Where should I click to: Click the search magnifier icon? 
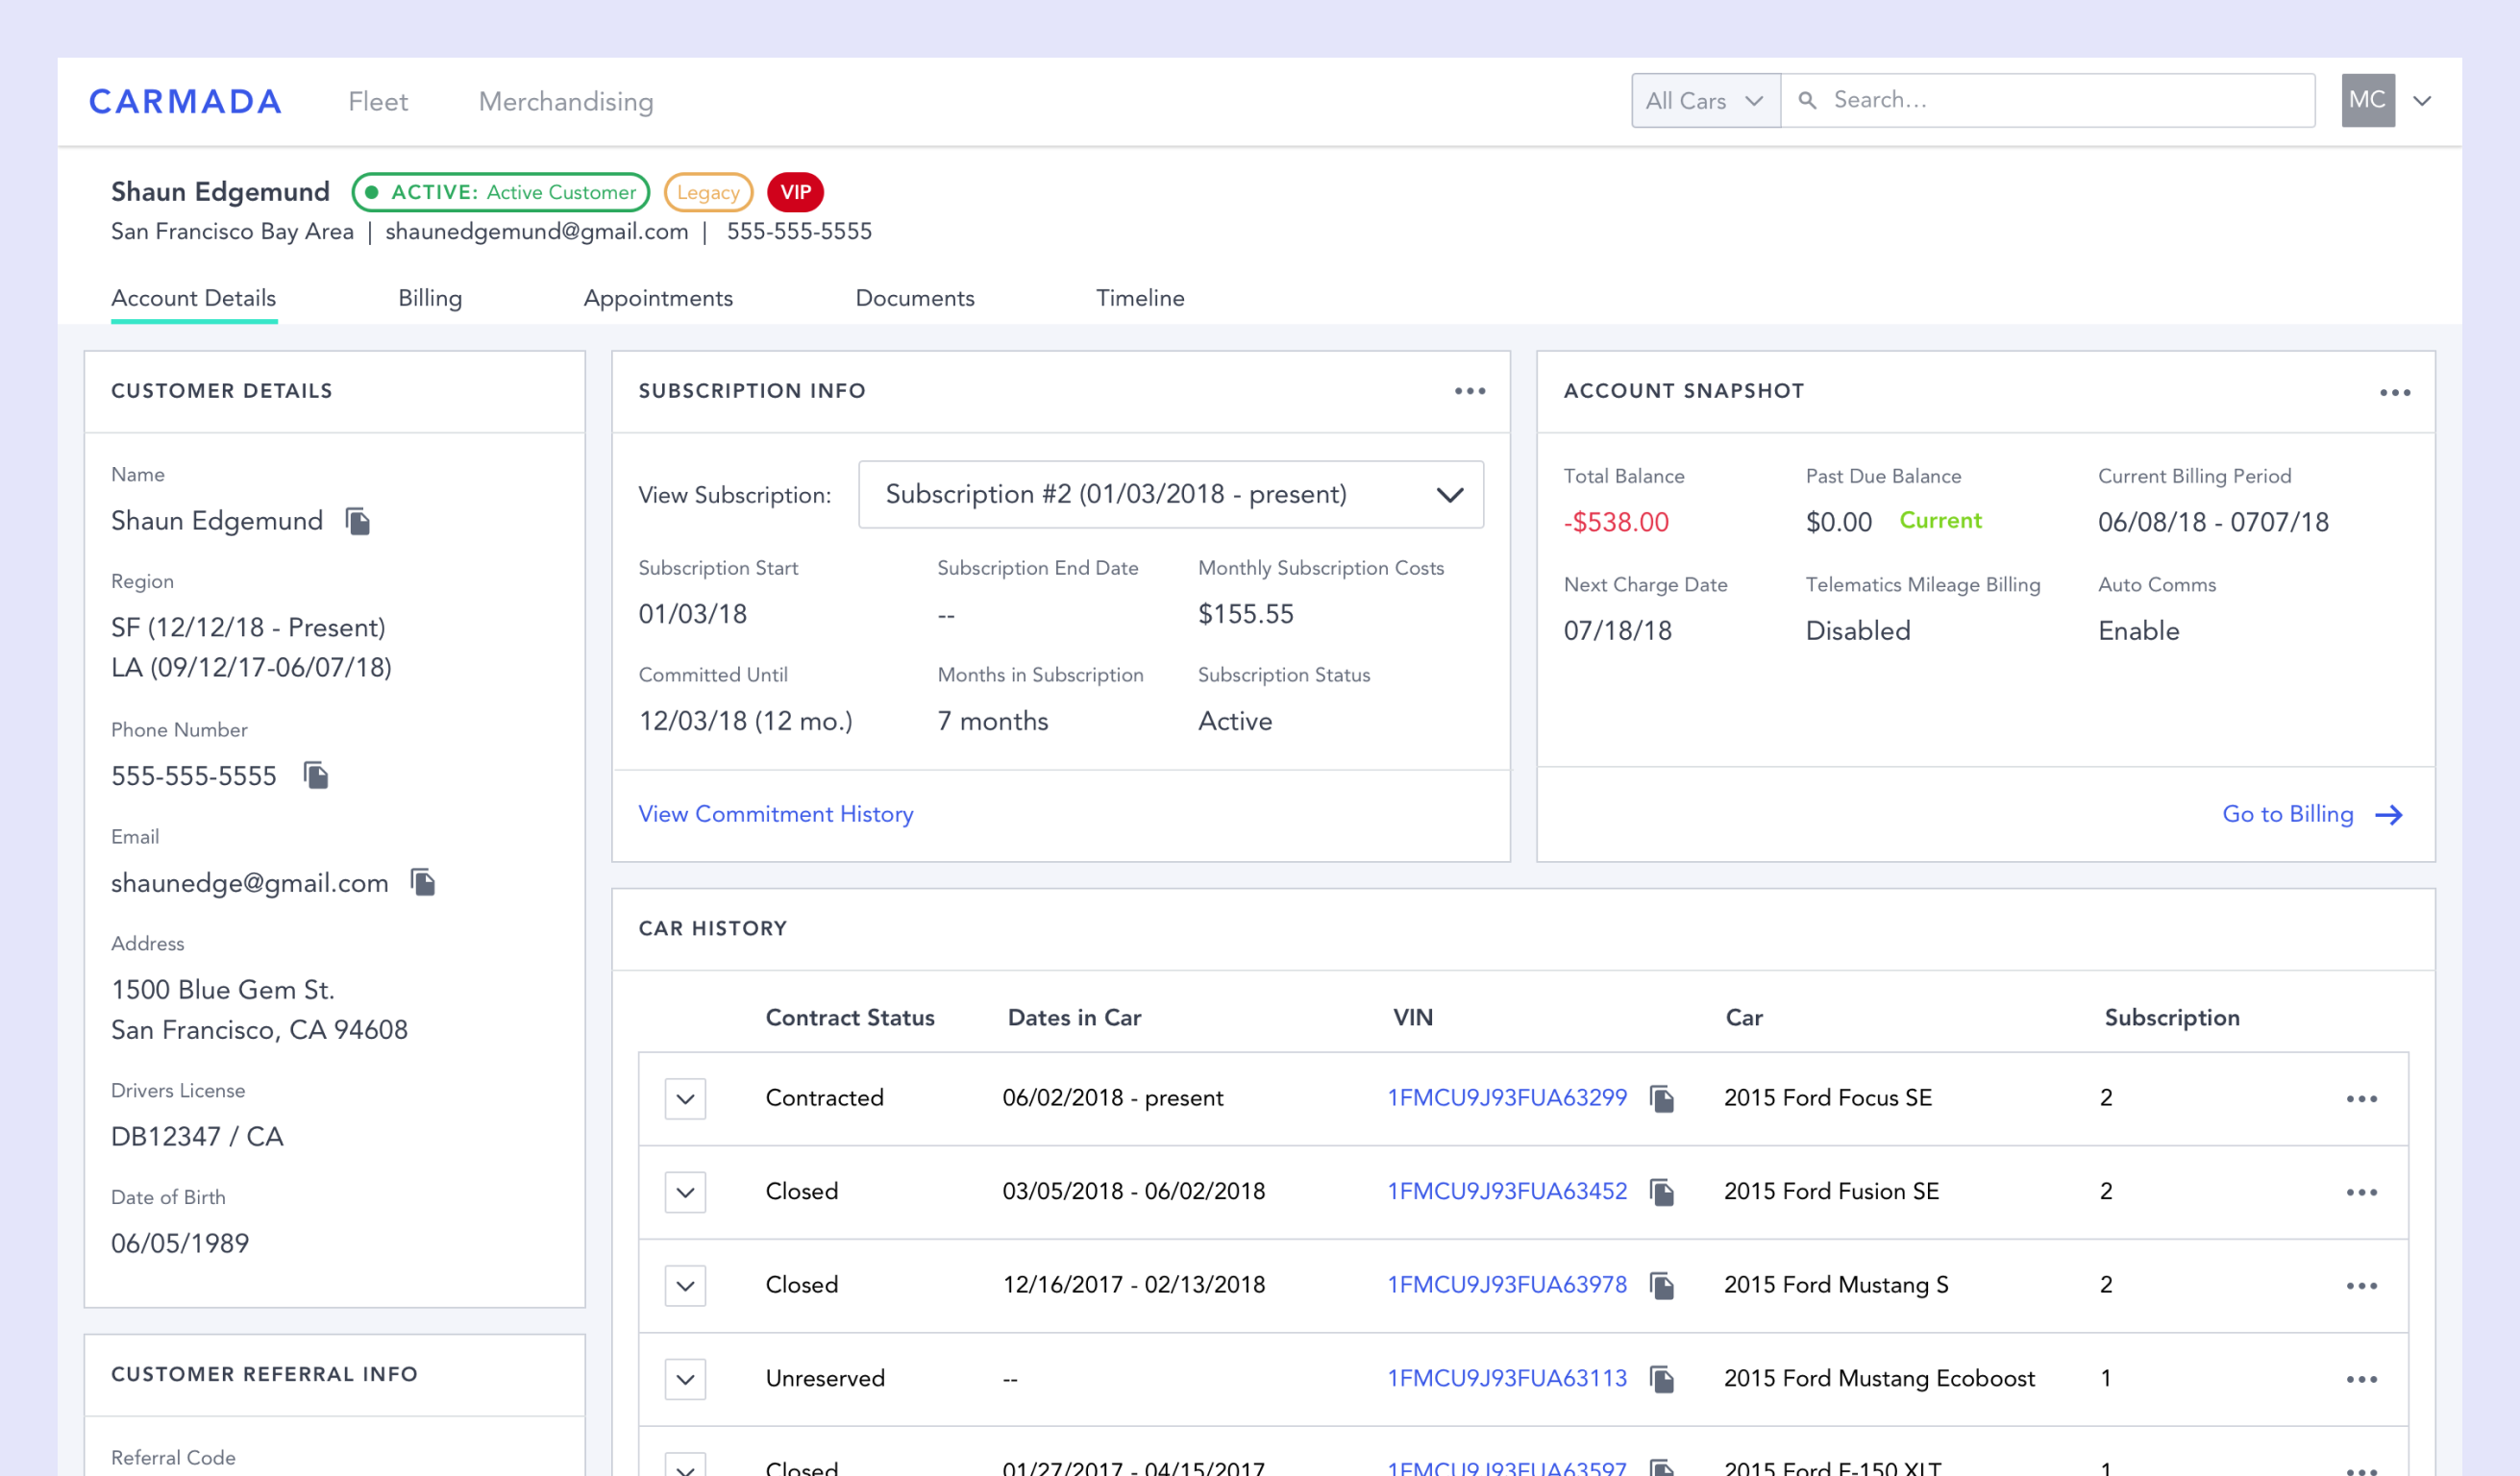[x=1807, y=100]
